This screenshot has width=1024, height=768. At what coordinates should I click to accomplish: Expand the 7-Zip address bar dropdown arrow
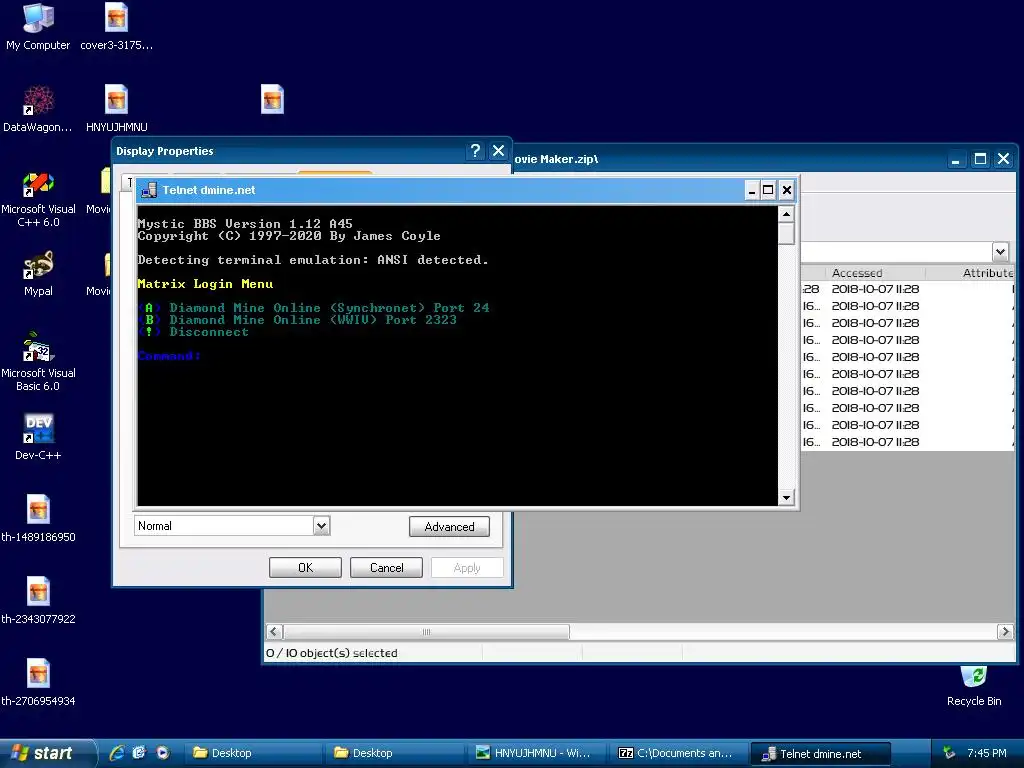point(1000,251)
